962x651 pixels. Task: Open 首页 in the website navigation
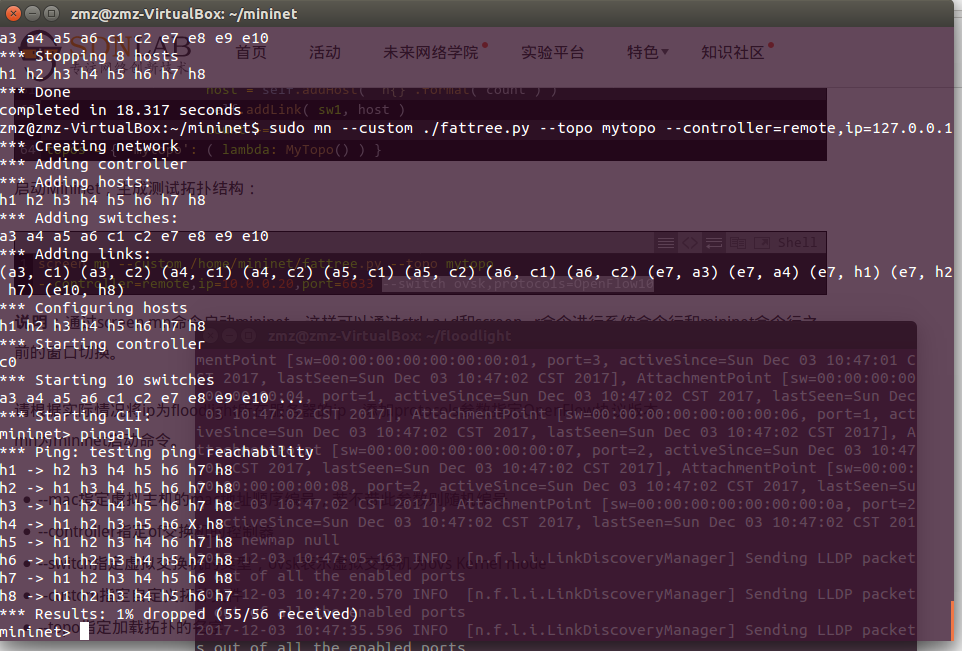tap(251, 52)
